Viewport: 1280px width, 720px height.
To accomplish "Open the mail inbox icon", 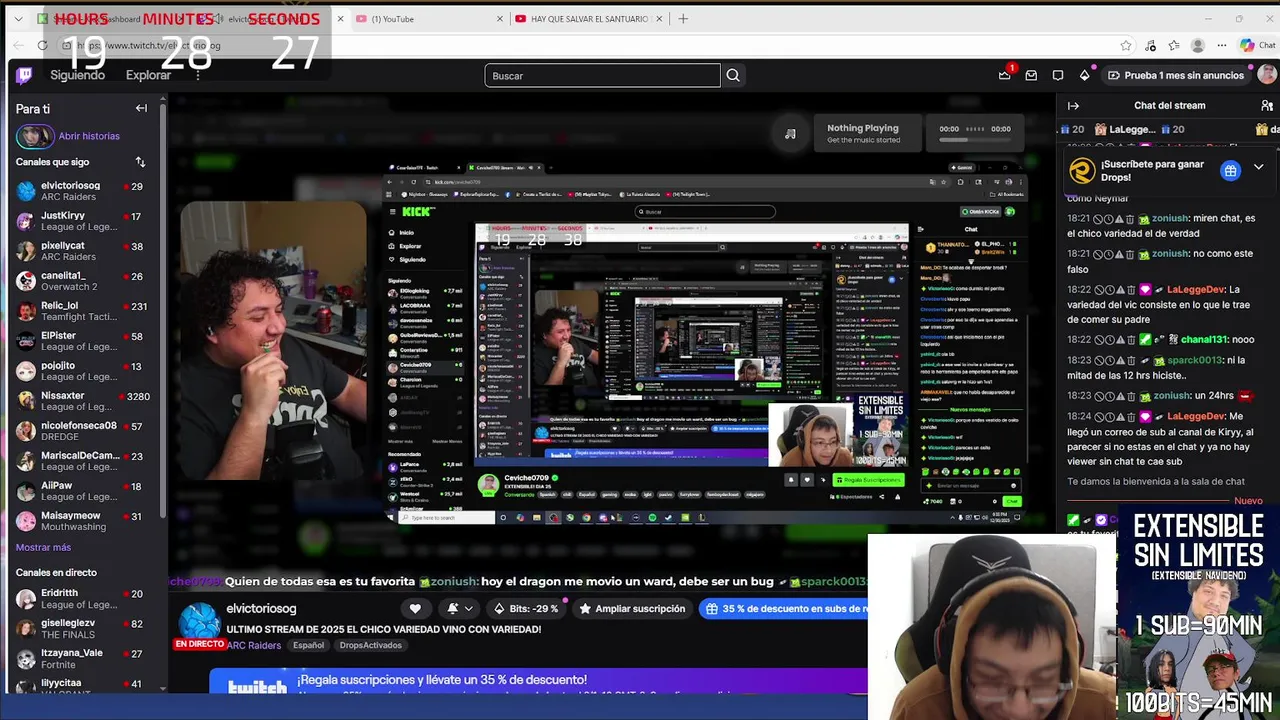I will tap(1031, 75).
